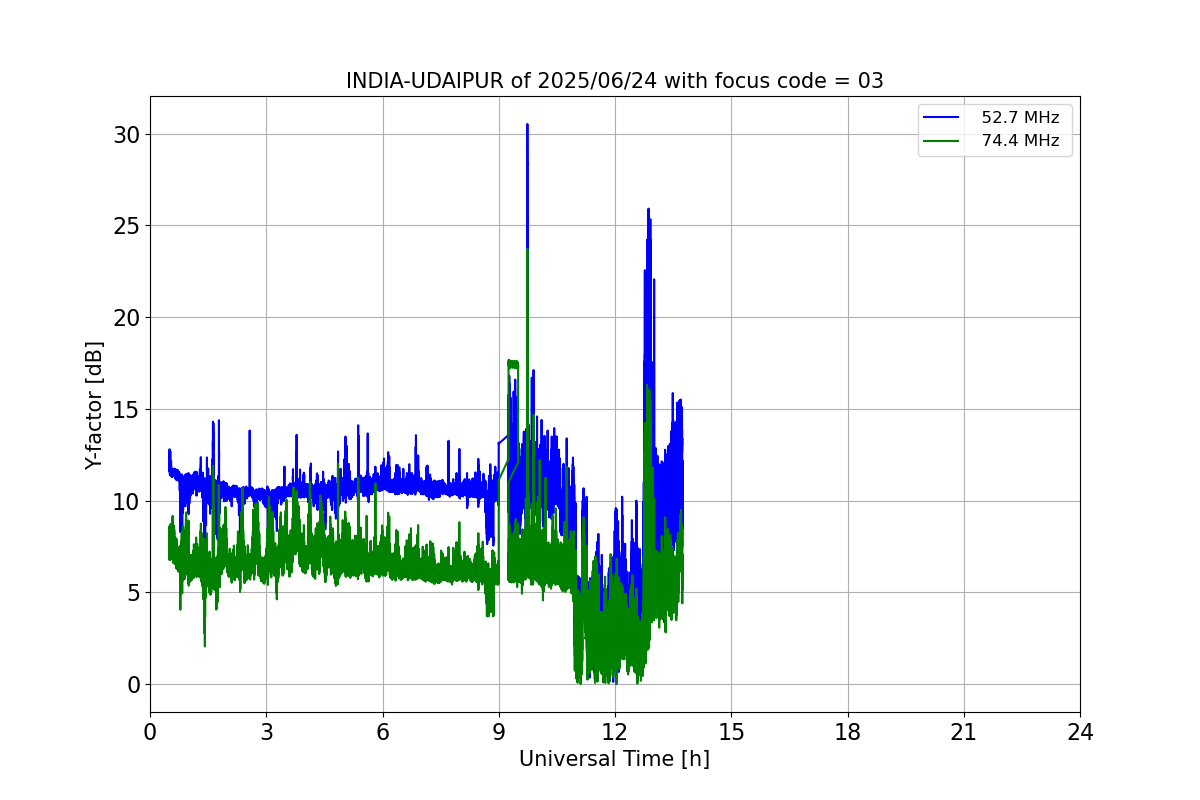Click the Y-factor [dB] axis label

click(94, 405)
